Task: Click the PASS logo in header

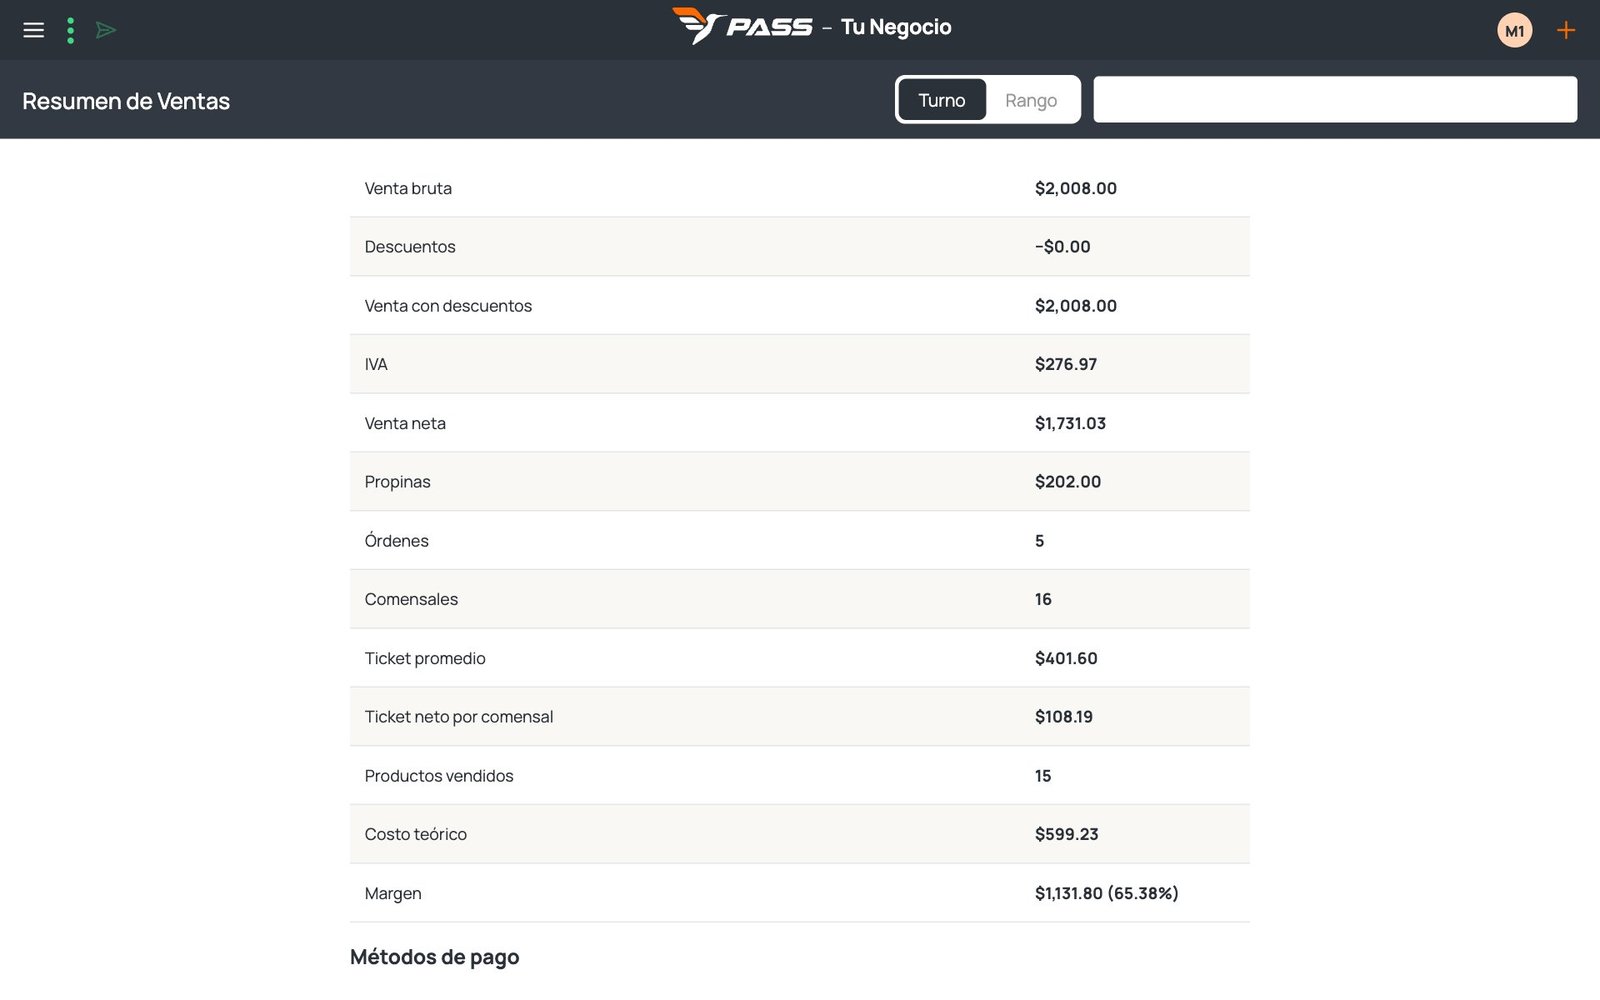Action: tap(742, 26)
